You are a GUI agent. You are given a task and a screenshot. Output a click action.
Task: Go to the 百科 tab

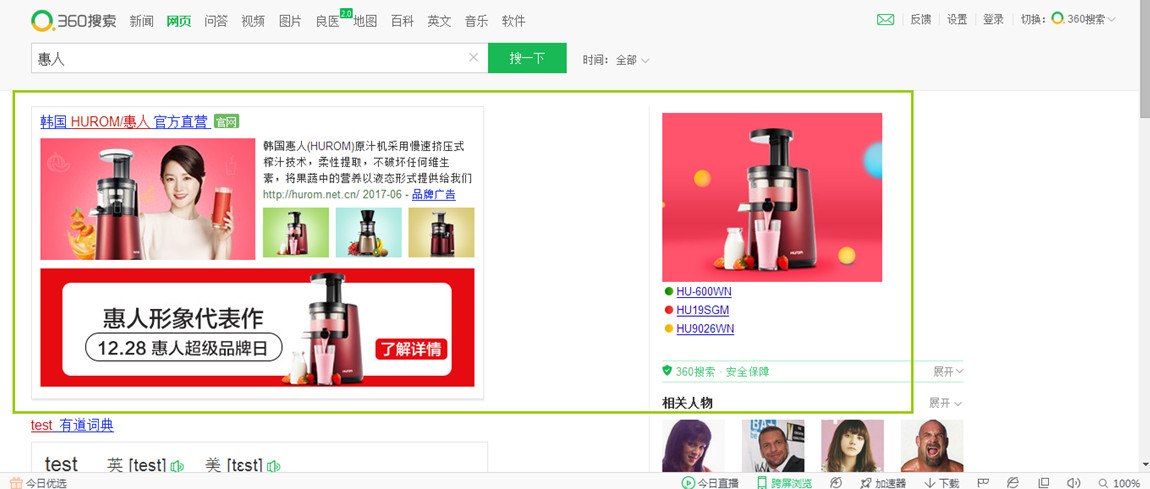pyautogui.click(x=402, y=21)
